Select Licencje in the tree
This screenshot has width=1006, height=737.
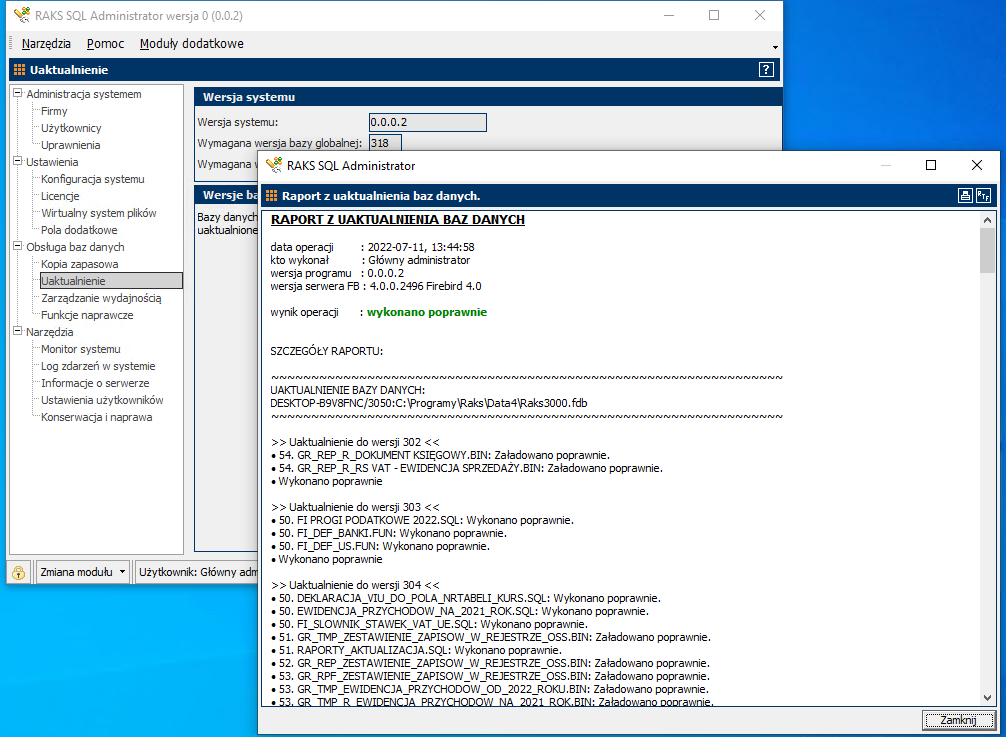click(60, 196)
